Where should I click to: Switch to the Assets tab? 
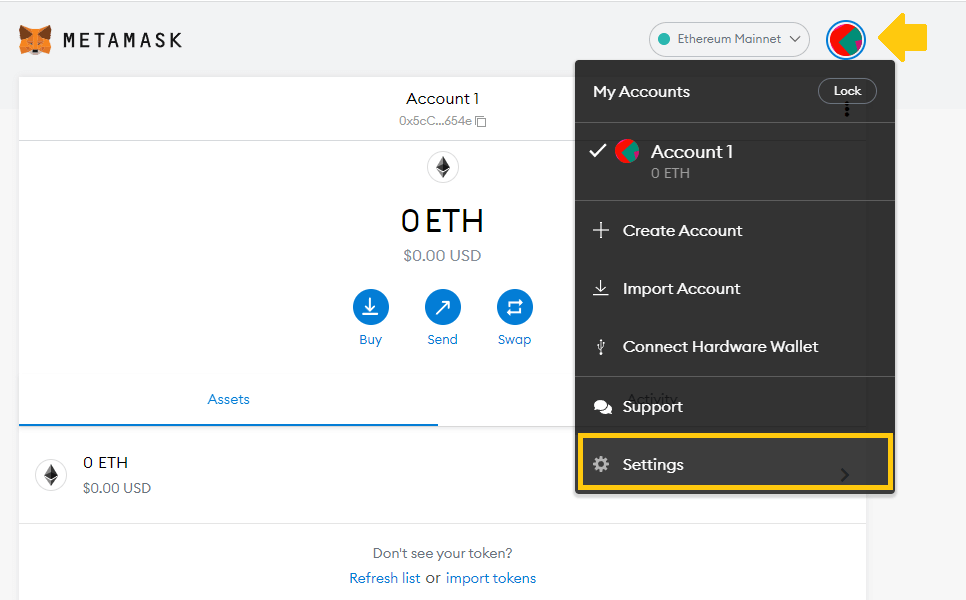pyautogui.click(x=228, y=399)
